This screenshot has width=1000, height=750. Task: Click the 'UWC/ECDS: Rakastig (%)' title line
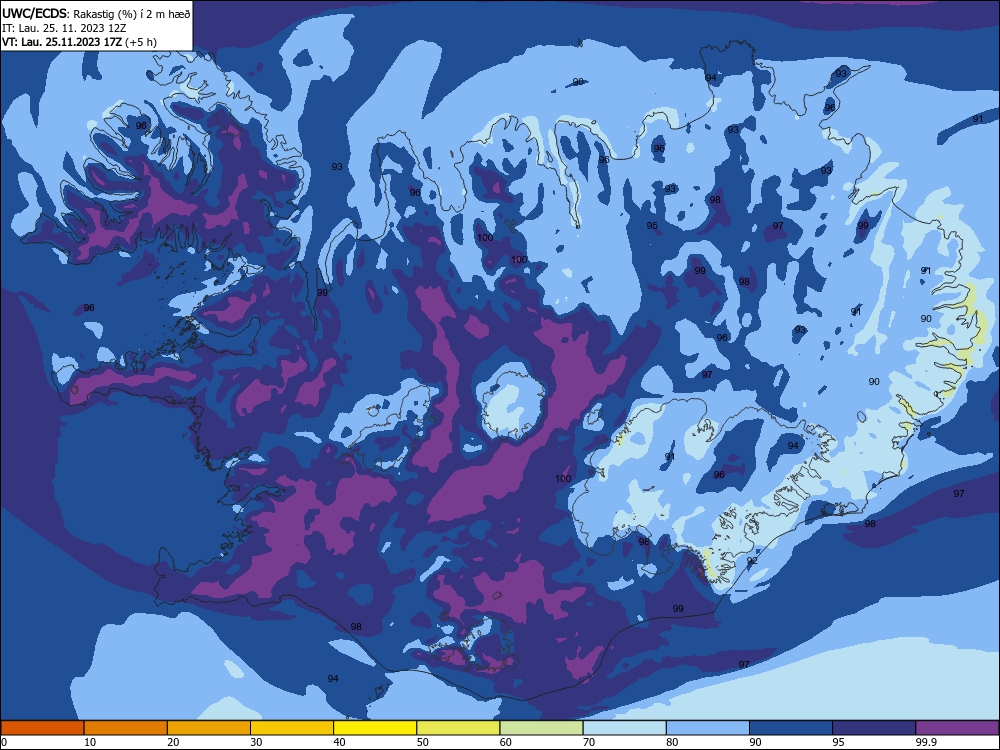pyautogui.click(x=96, y=13)
